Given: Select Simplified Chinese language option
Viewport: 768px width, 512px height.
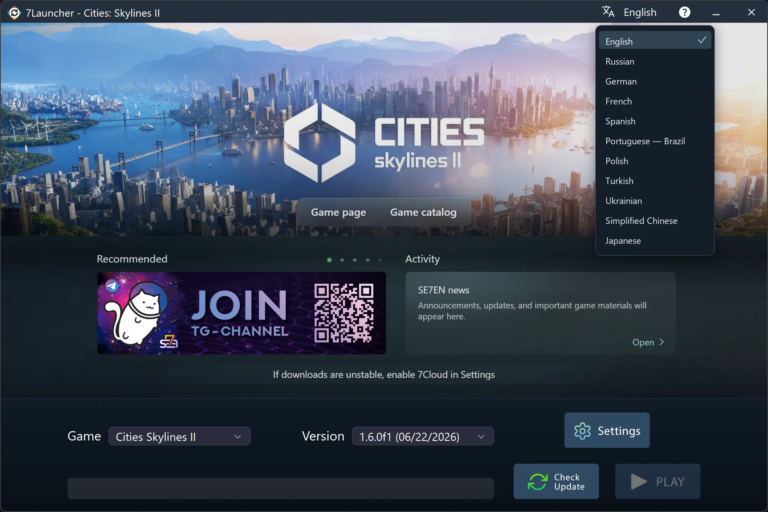Looking at the screenshot, I should [655, 220].
